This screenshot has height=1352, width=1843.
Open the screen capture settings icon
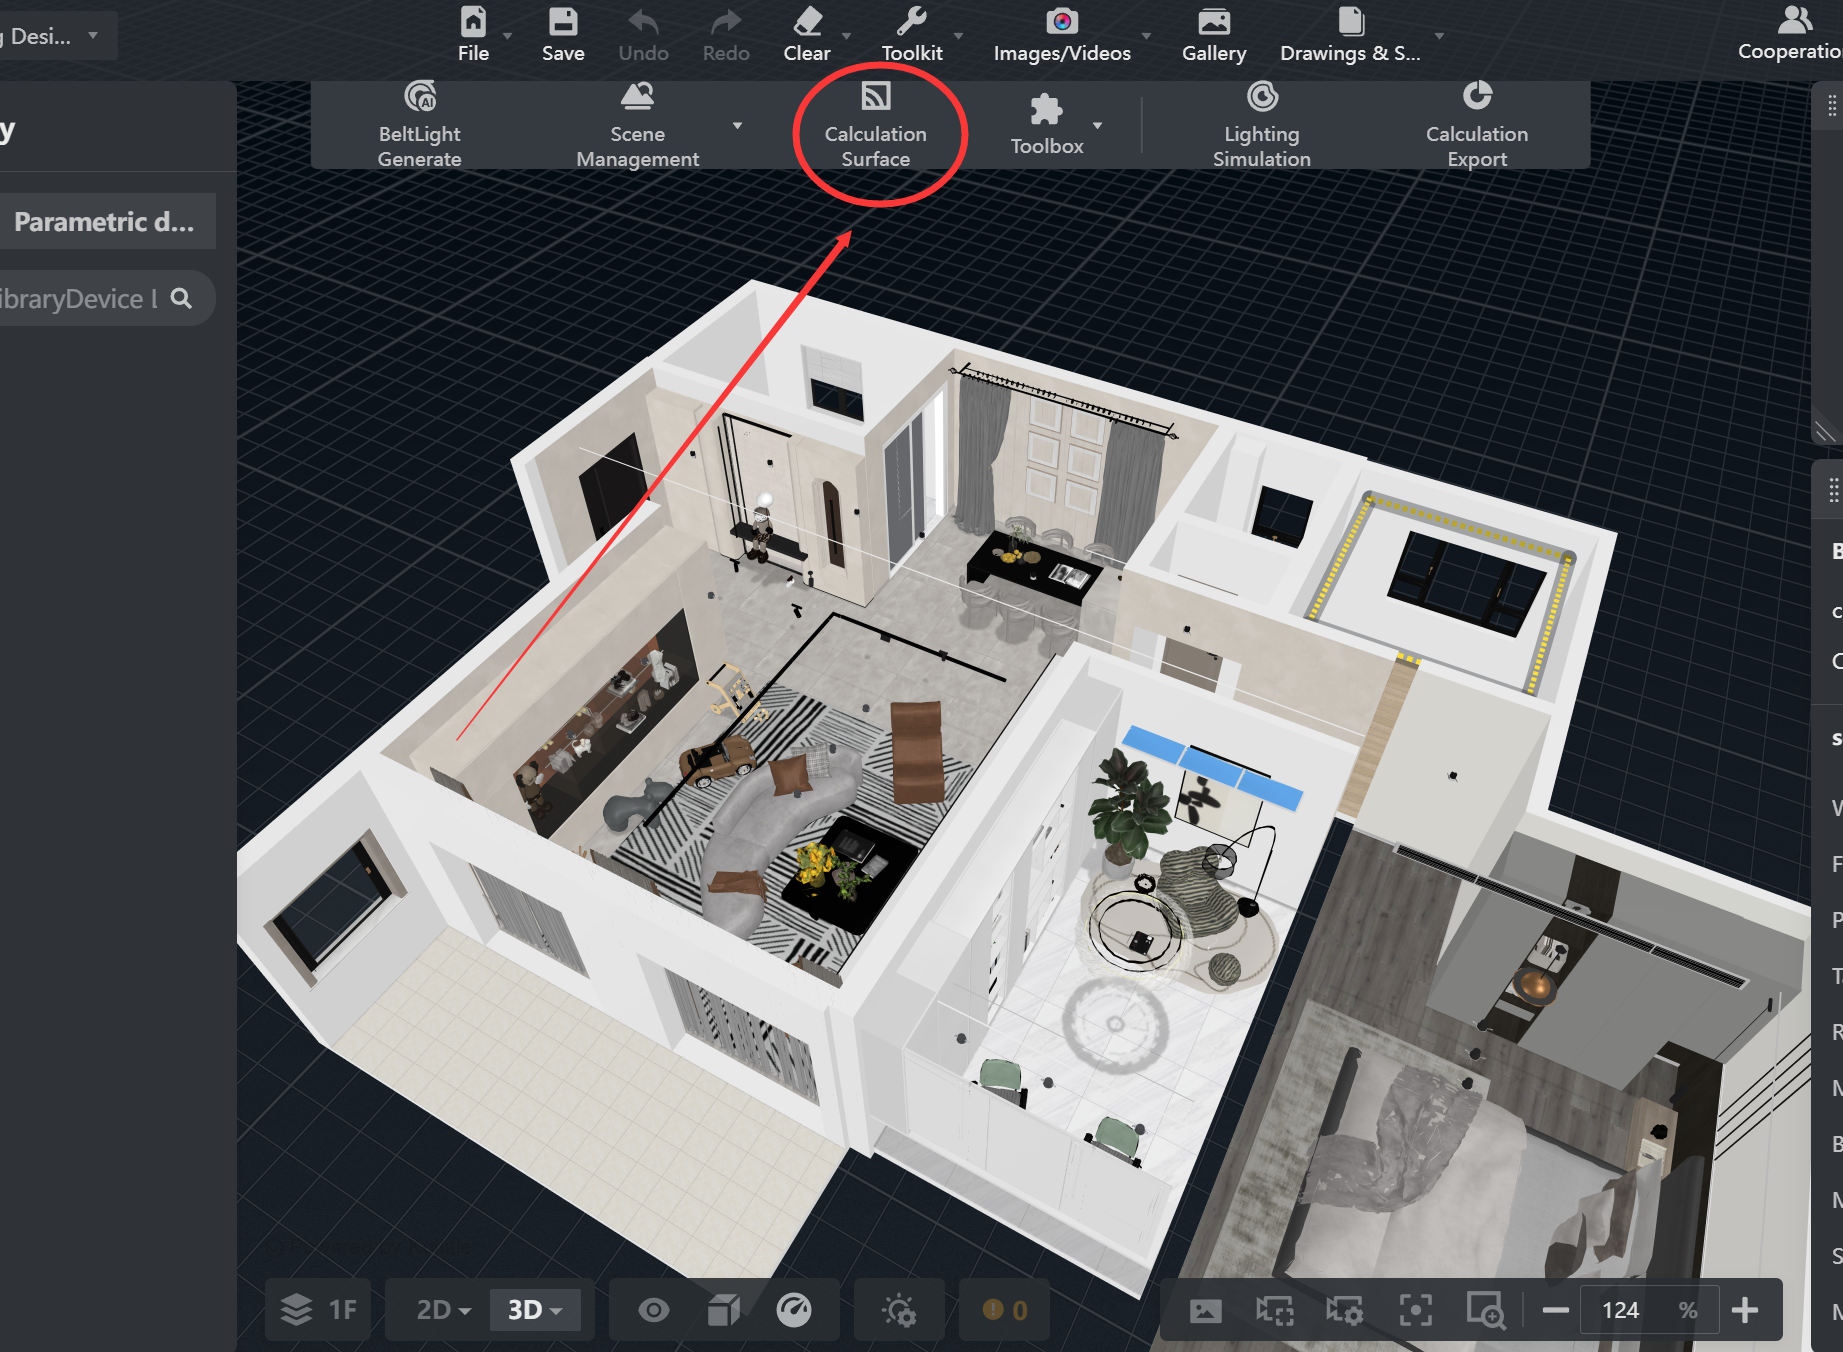(1345, 1310)
